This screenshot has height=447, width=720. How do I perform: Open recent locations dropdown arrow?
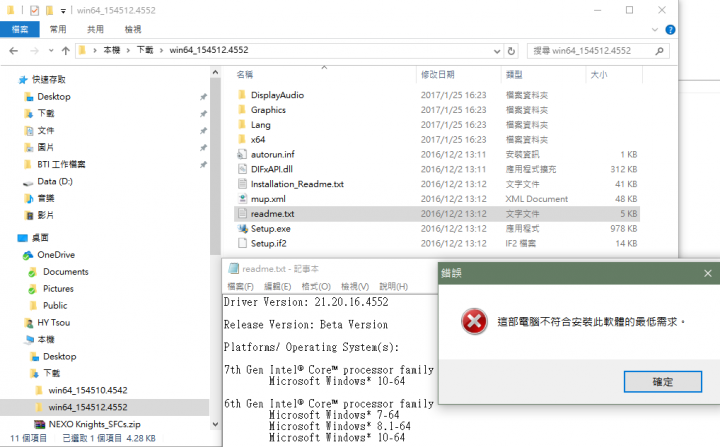coord(51,51)
